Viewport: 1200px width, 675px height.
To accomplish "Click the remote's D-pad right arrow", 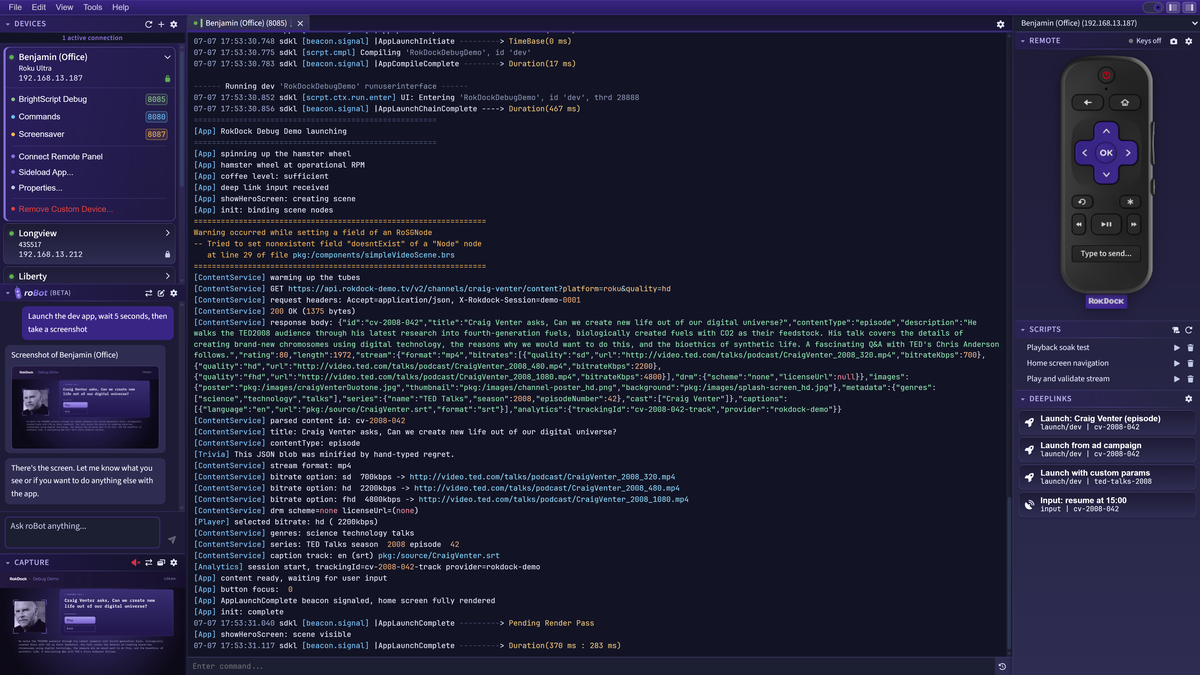I will pos(1129,153).
